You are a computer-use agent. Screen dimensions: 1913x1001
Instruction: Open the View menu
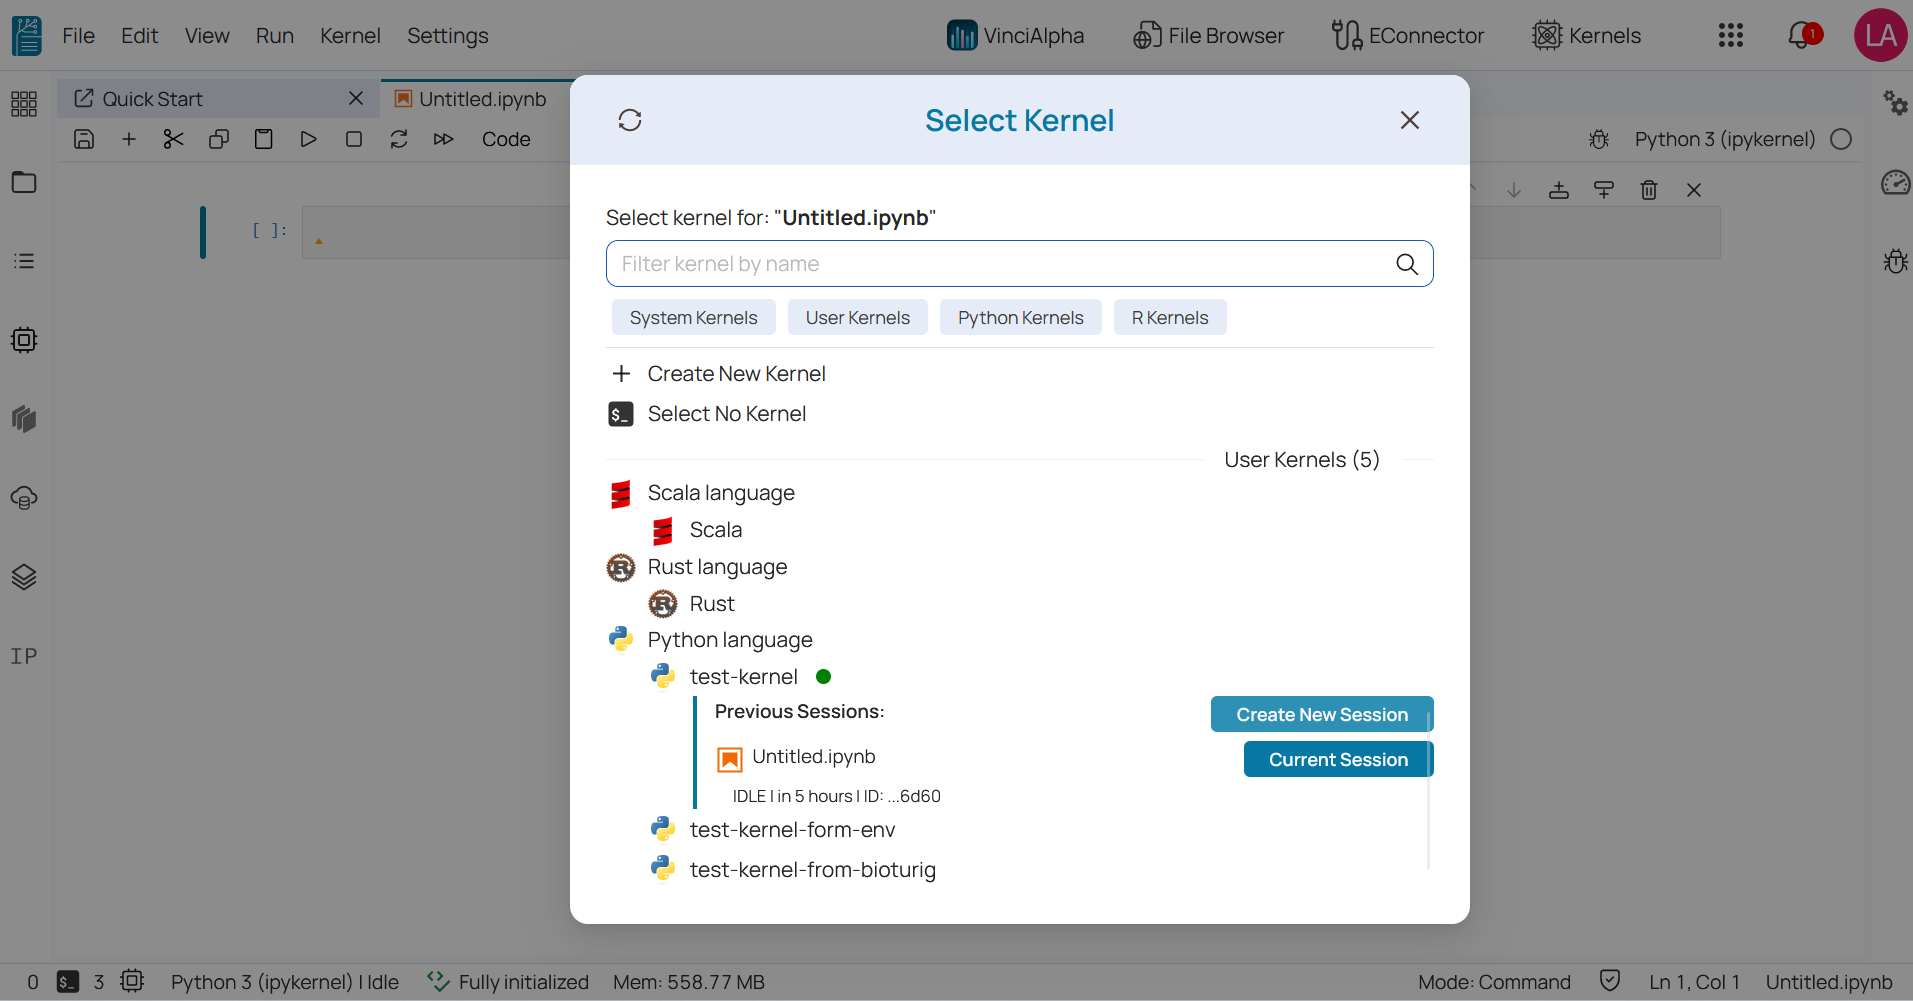coord(207,36)
